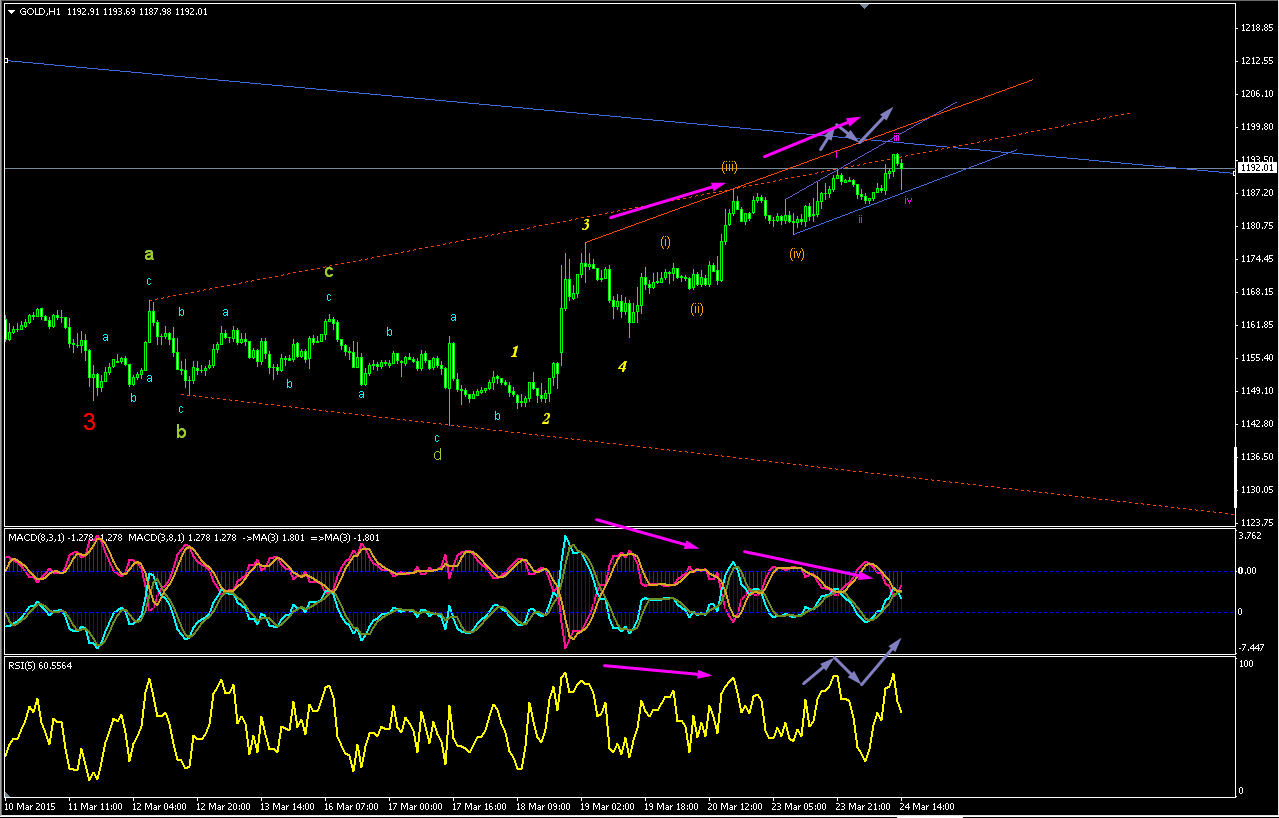Select the GOLD,H1 symbol title text
This screenshot has height=818, width=1279.
pos(38,11)
